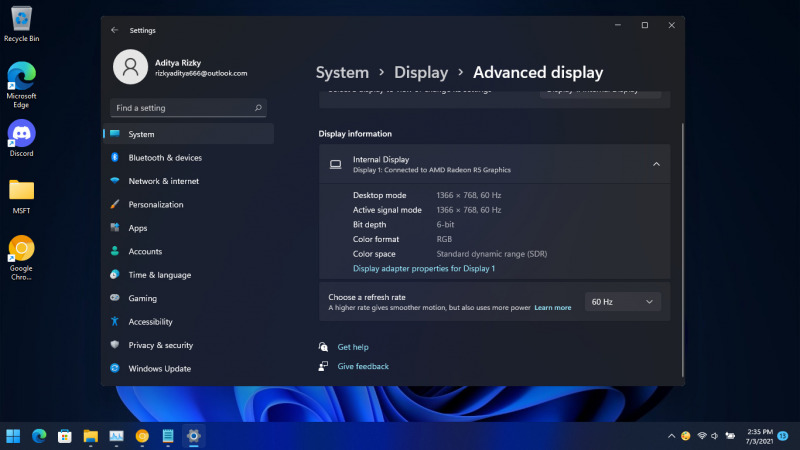This screenshot has height=450, width=800.
Task: Open the Notepad taskbar icon
Action: (x=168, y=436)
